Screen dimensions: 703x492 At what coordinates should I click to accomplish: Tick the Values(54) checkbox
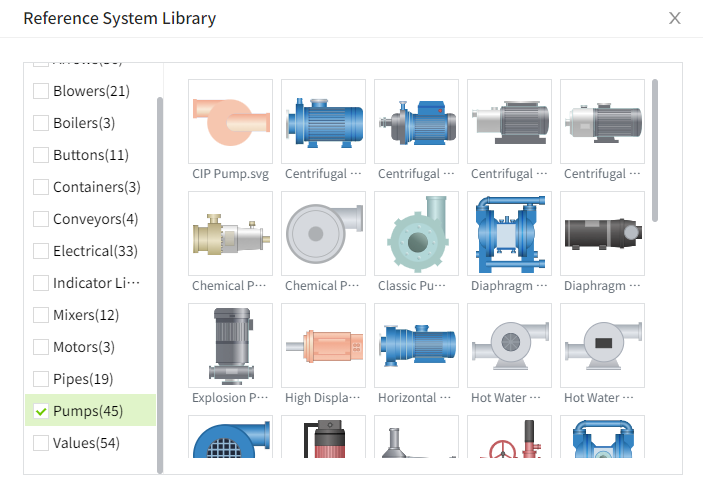pos(41,443)
